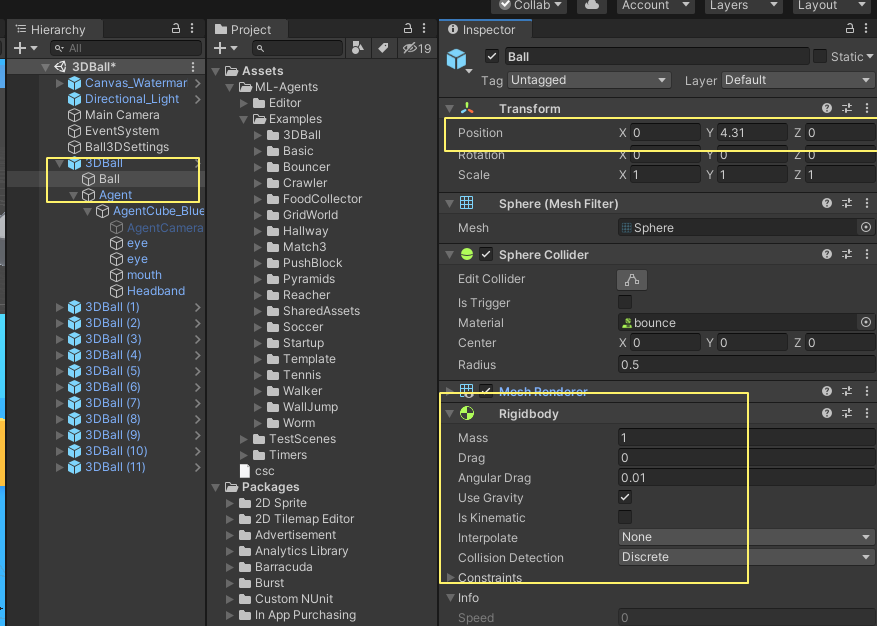Toggle hidden packages visibility count 19
The height and width of the screenshot is (626, 877).
(417, 48)
